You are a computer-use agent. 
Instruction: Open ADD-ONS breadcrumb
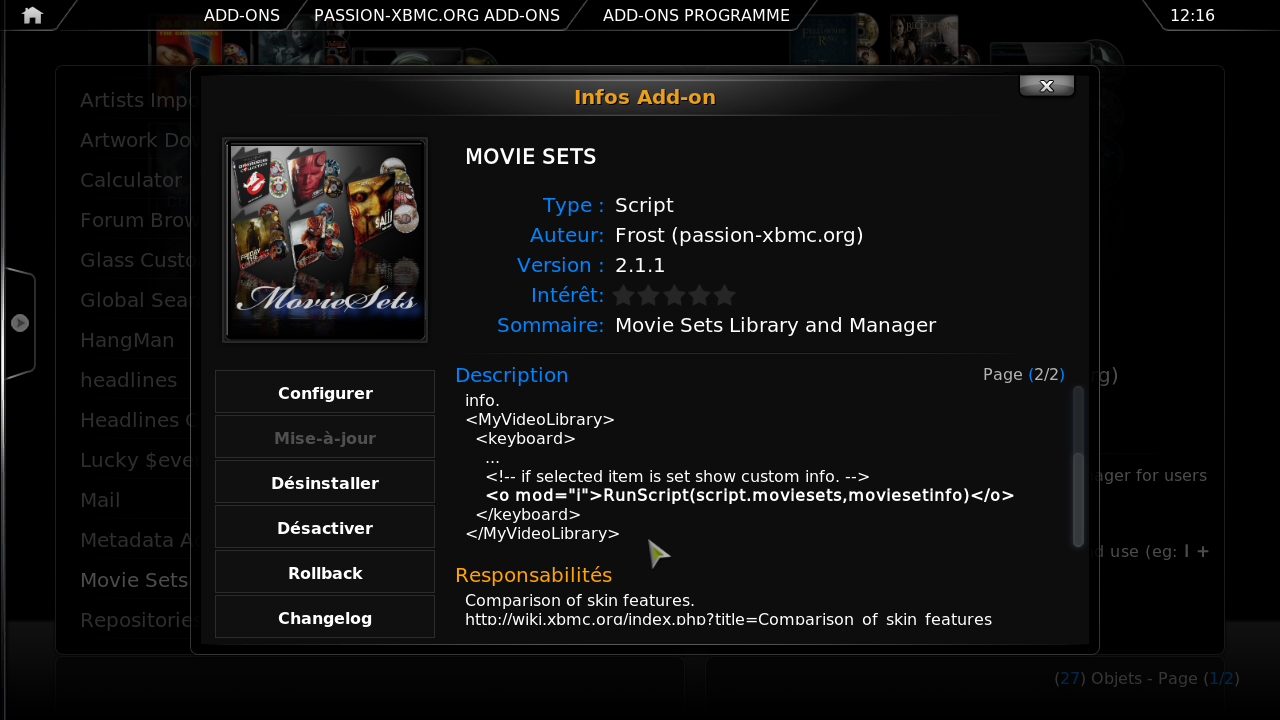click(242, 15)
